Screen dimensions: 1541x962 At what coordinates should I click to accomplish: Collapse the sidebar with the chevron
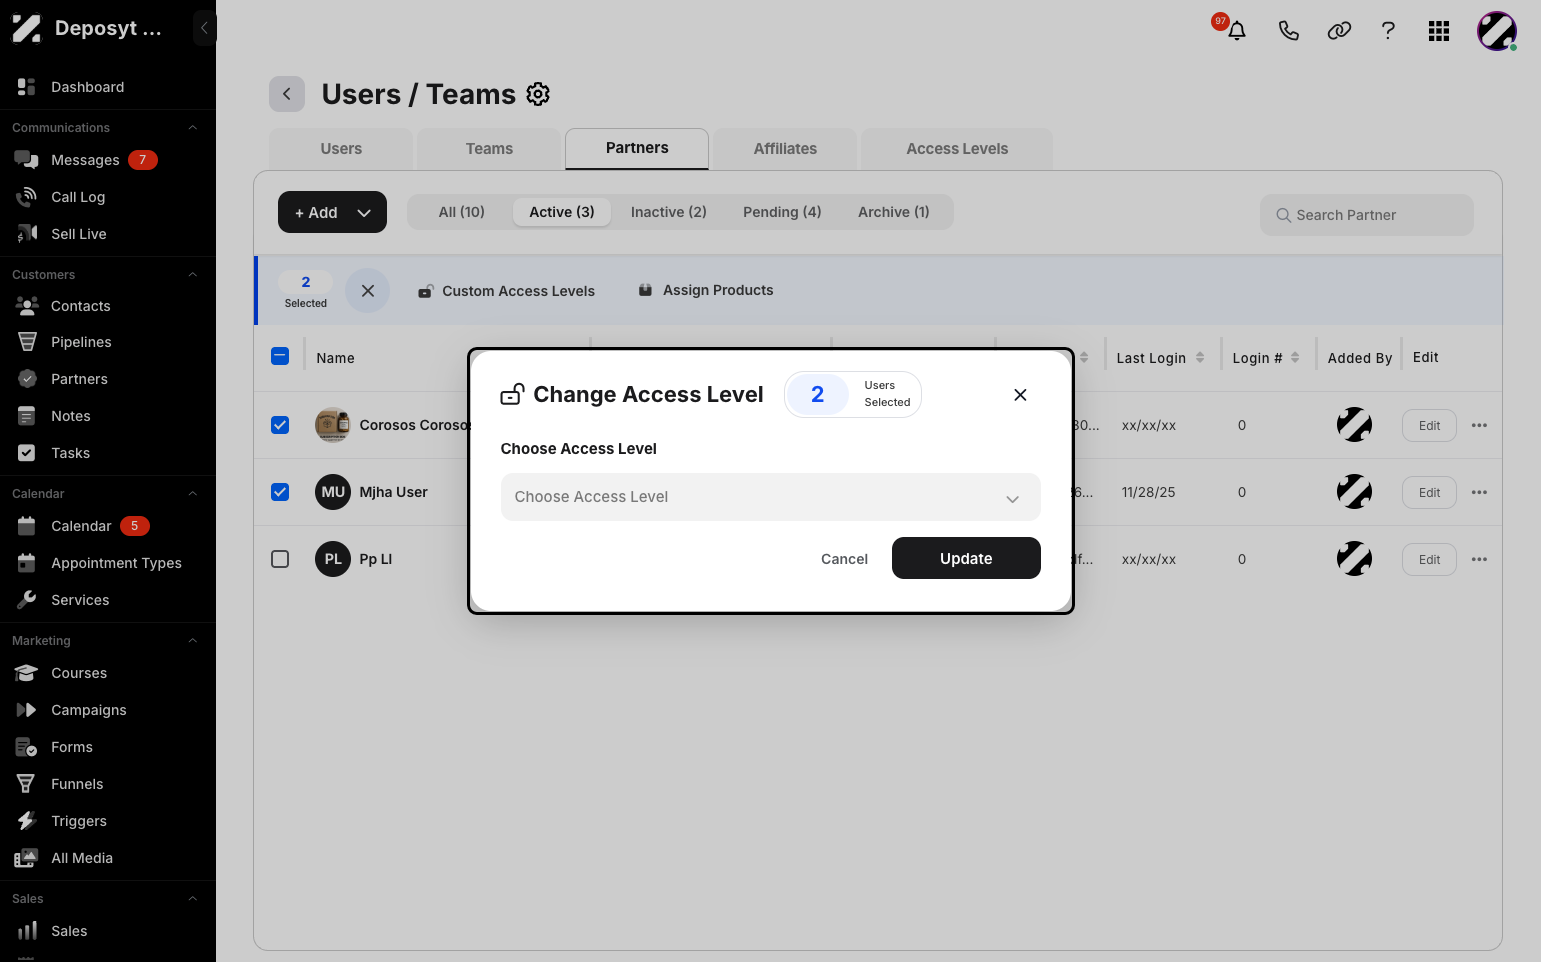(x=204, y=28)
